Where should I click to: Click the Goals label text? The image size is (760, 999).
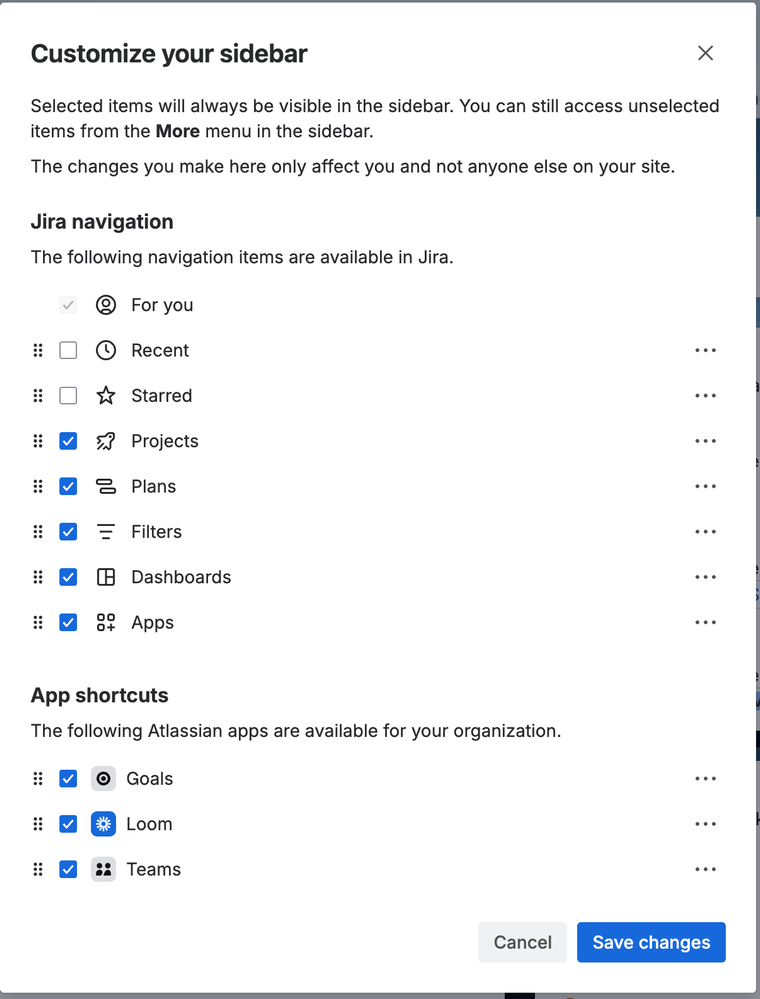tap(150, 779)
